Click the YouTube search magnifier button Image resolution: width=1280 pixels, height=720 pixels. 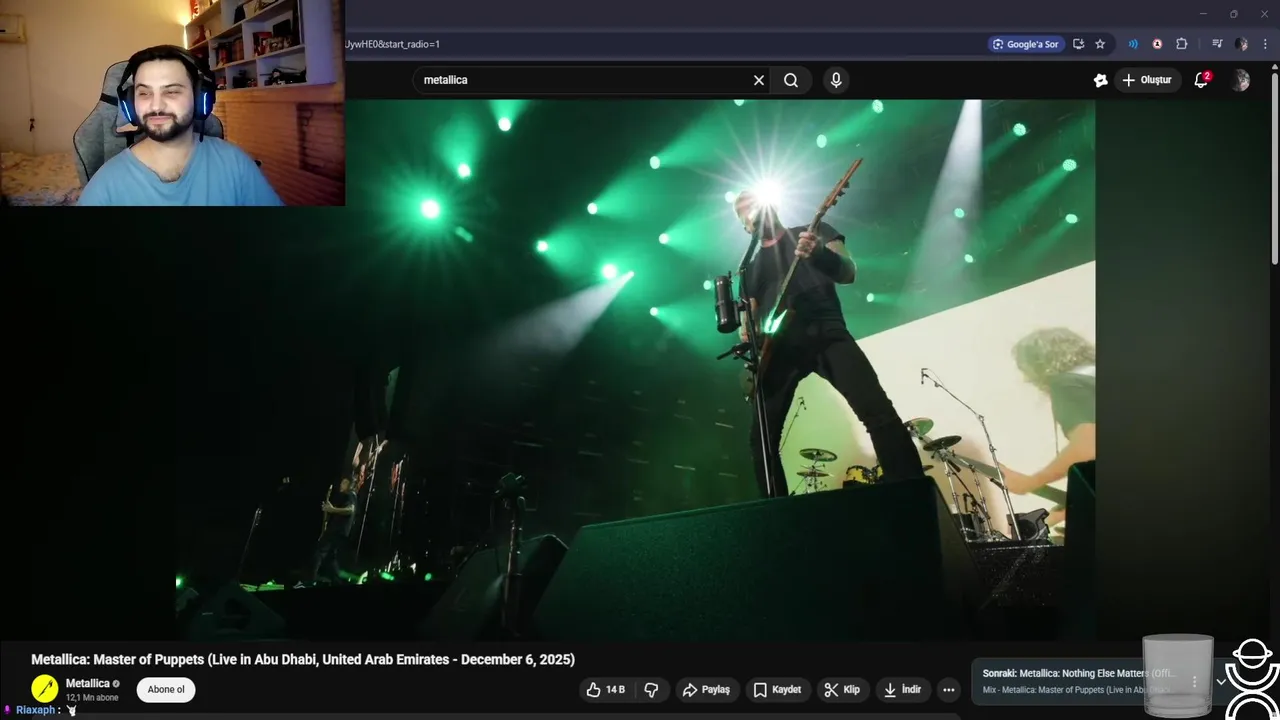791,80
